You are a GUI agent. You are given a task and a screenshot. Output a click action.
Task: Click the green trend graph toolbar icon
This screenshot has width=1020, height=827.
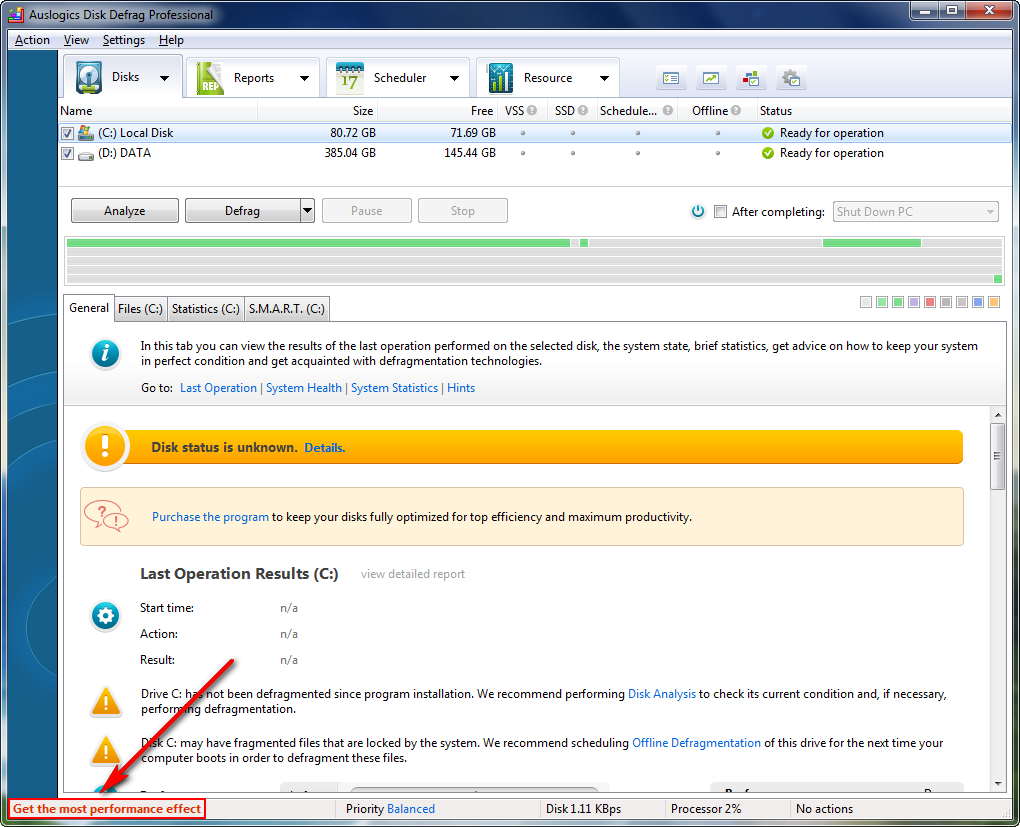(x=711, y=79)
